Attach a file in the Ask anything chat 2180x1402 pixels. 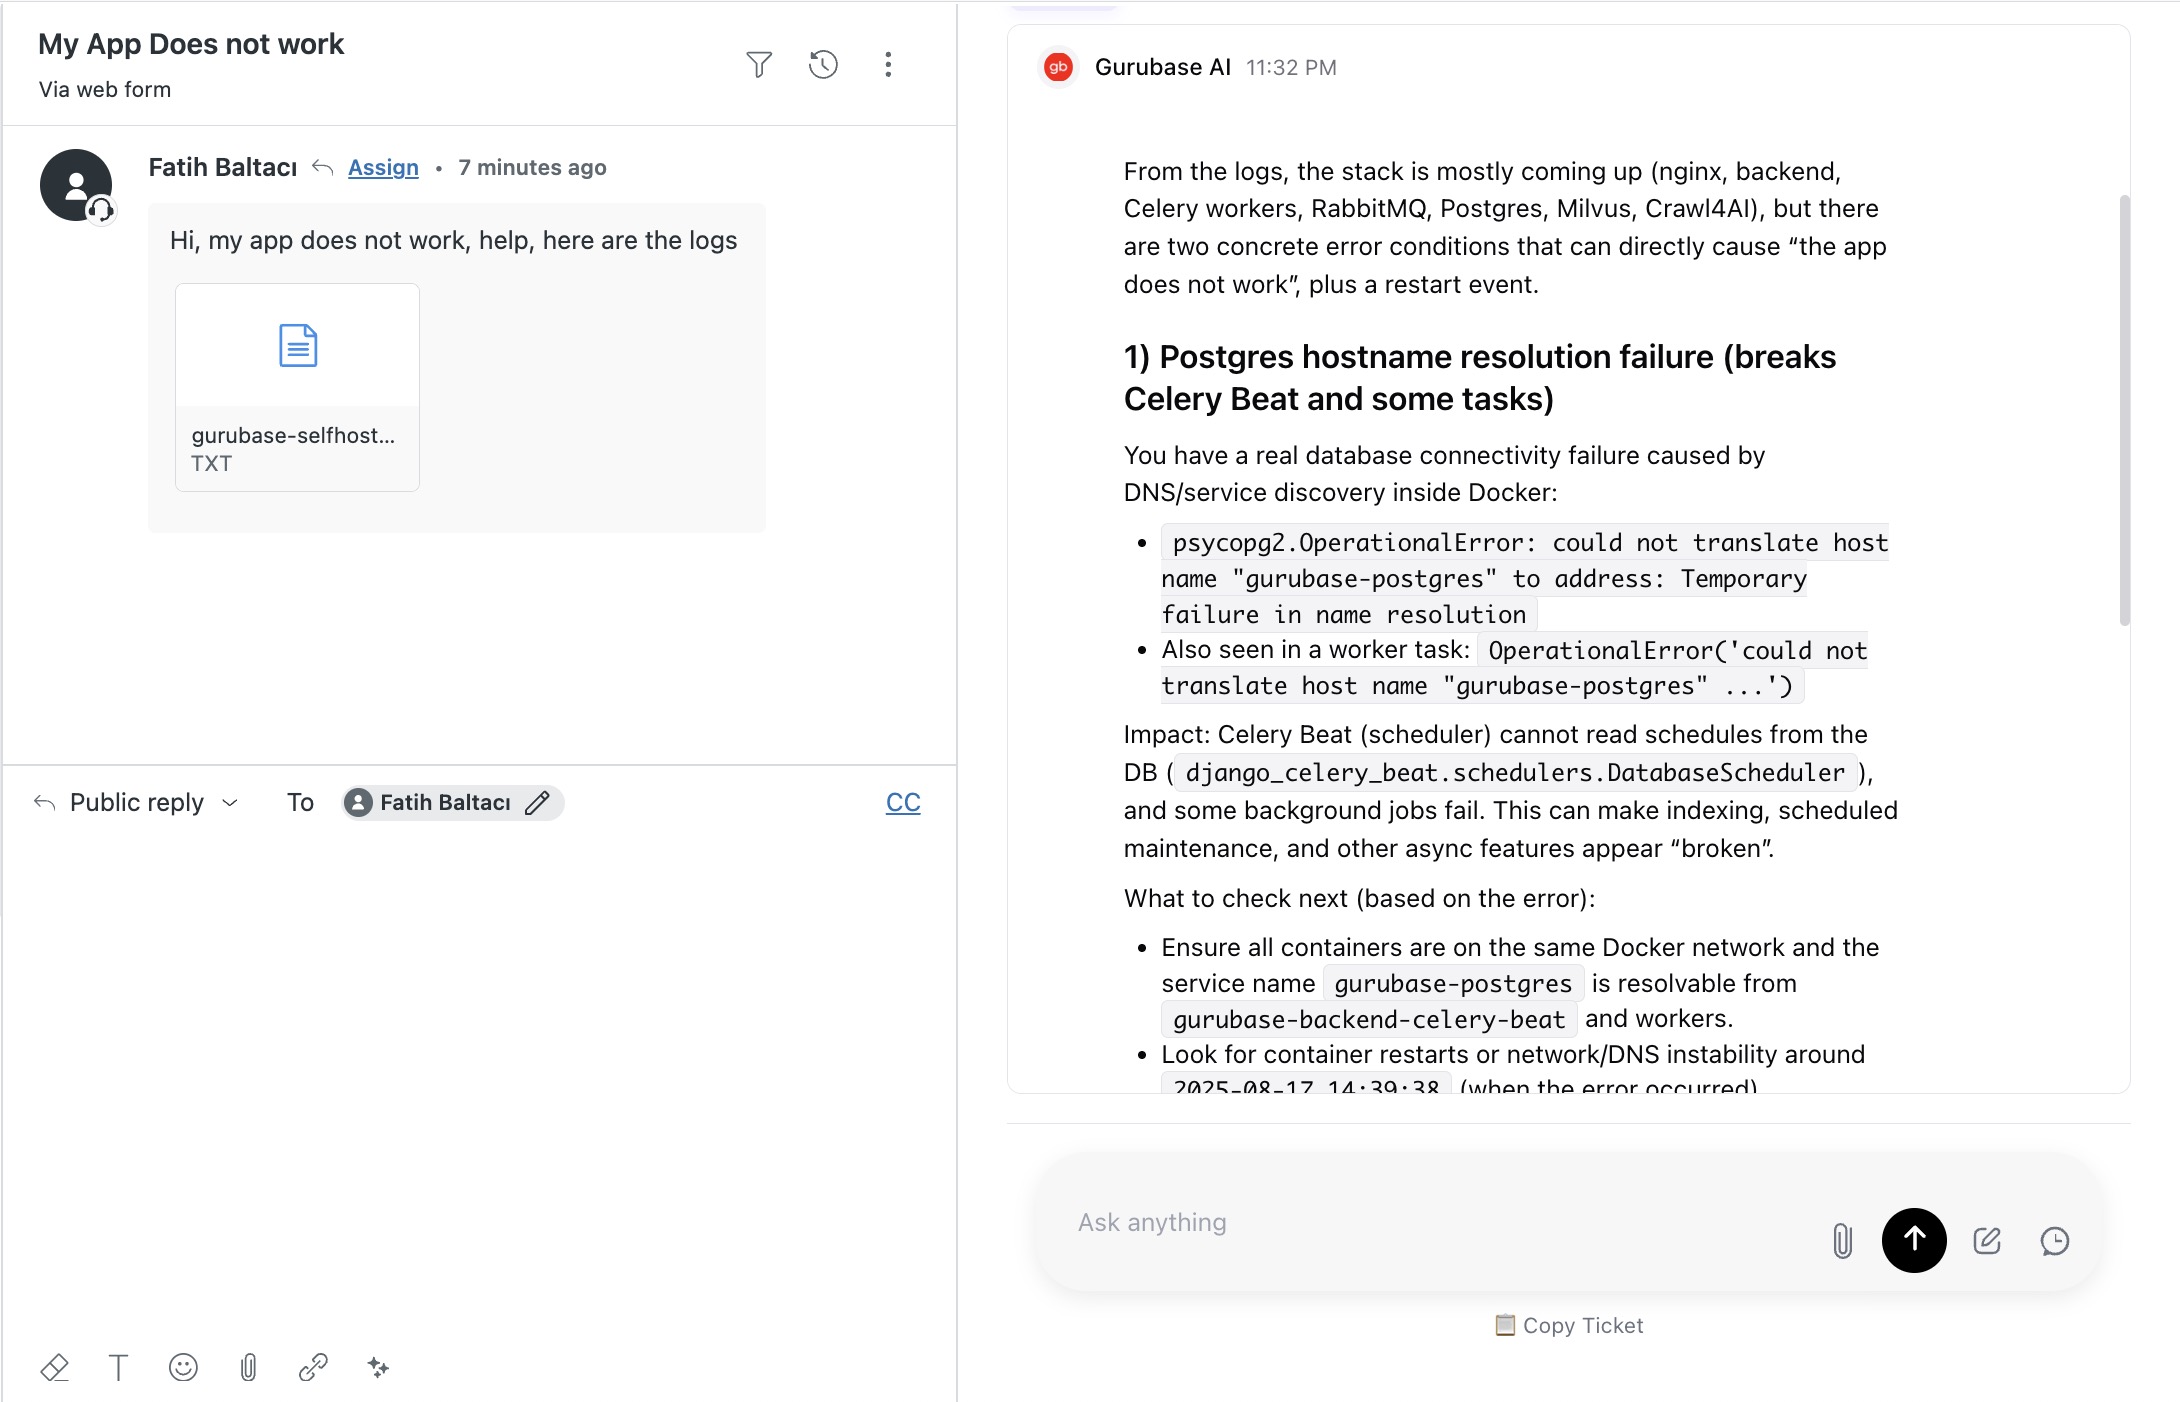1842,1241
